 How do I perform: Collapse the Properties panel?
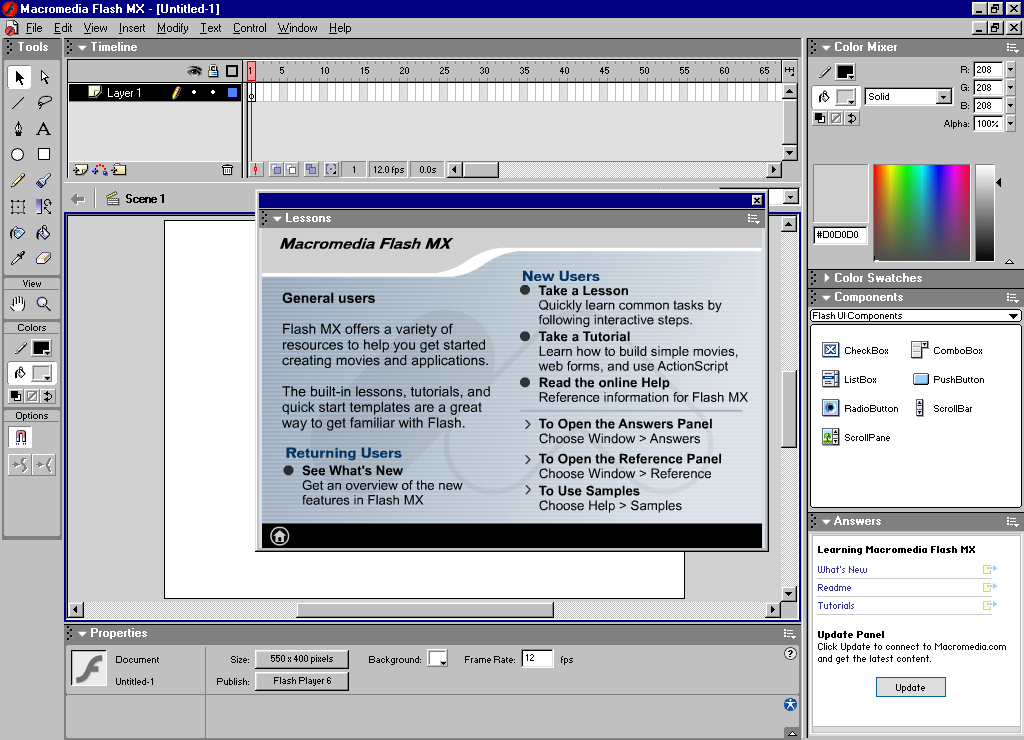pyautogui.click(x=82, y=633)
